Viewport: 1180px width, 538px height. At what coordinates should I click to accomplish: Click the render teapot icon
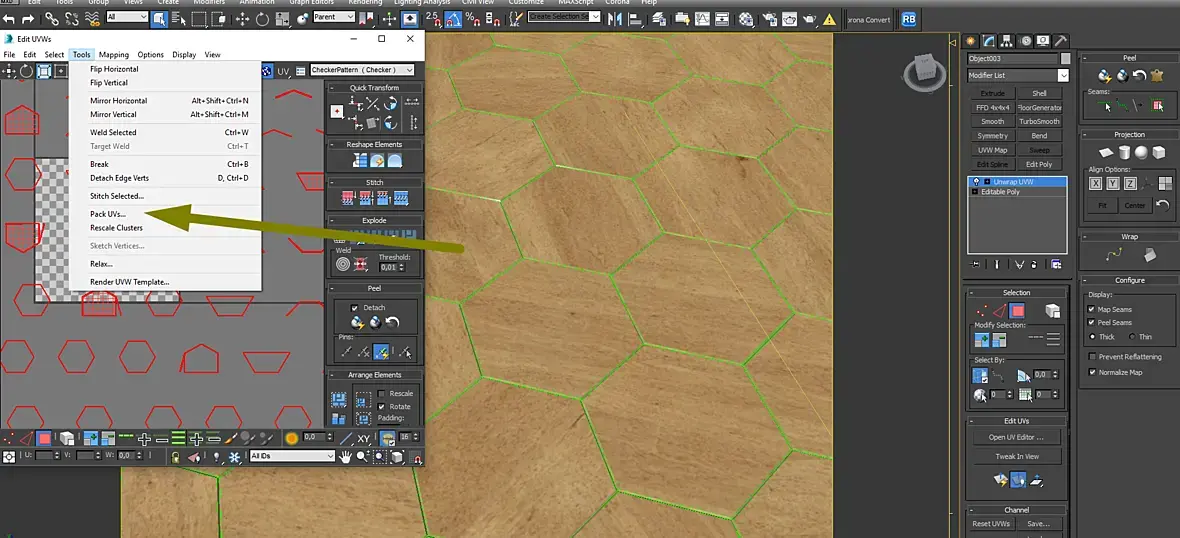point(810,18)
